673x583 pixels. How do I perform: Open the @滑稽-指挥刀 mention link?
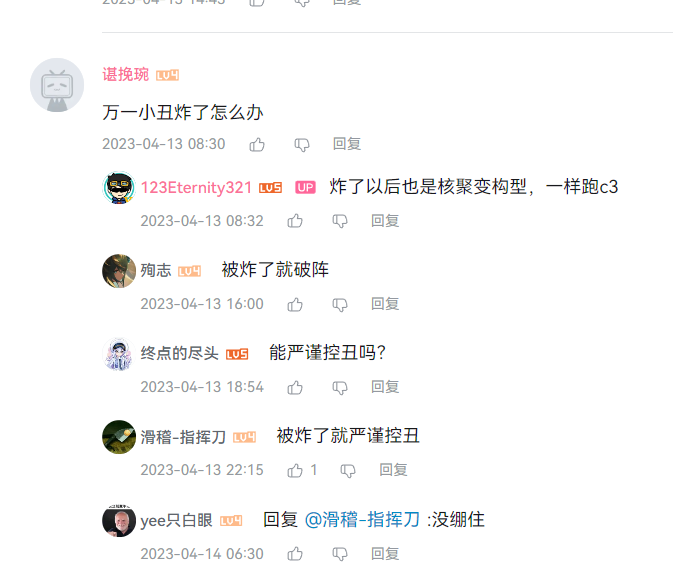(362, 520)
